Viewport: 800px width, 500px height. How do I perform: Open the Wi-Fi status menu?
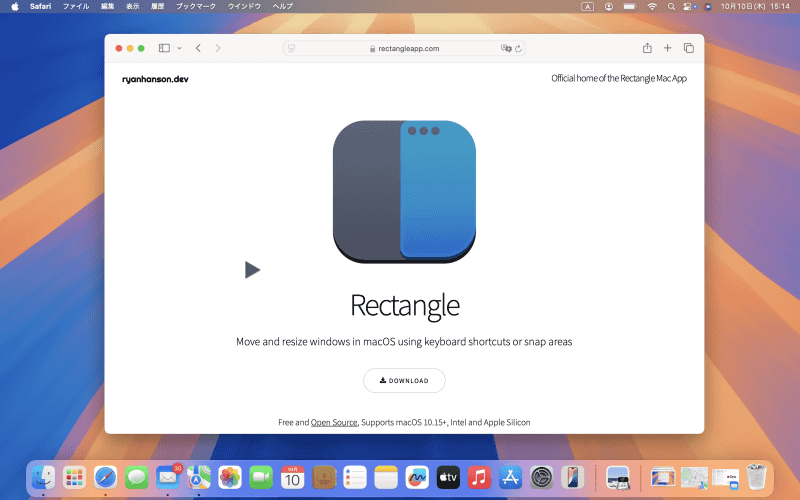652,7
